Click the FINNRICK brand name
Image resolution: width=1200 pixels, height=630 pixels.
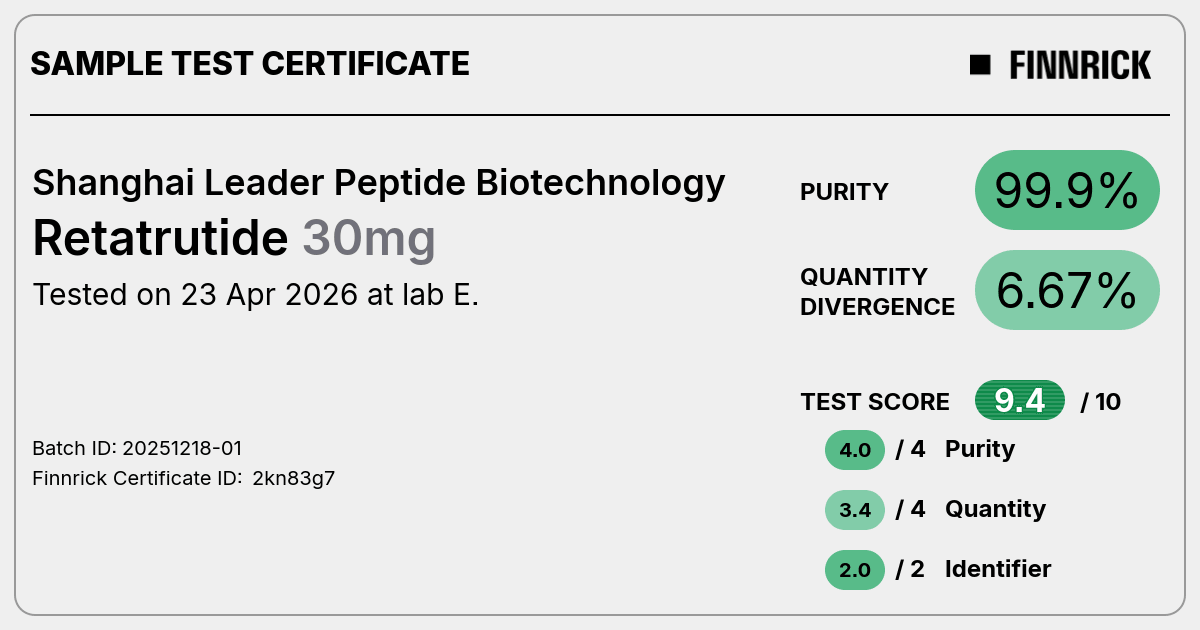1080,65
